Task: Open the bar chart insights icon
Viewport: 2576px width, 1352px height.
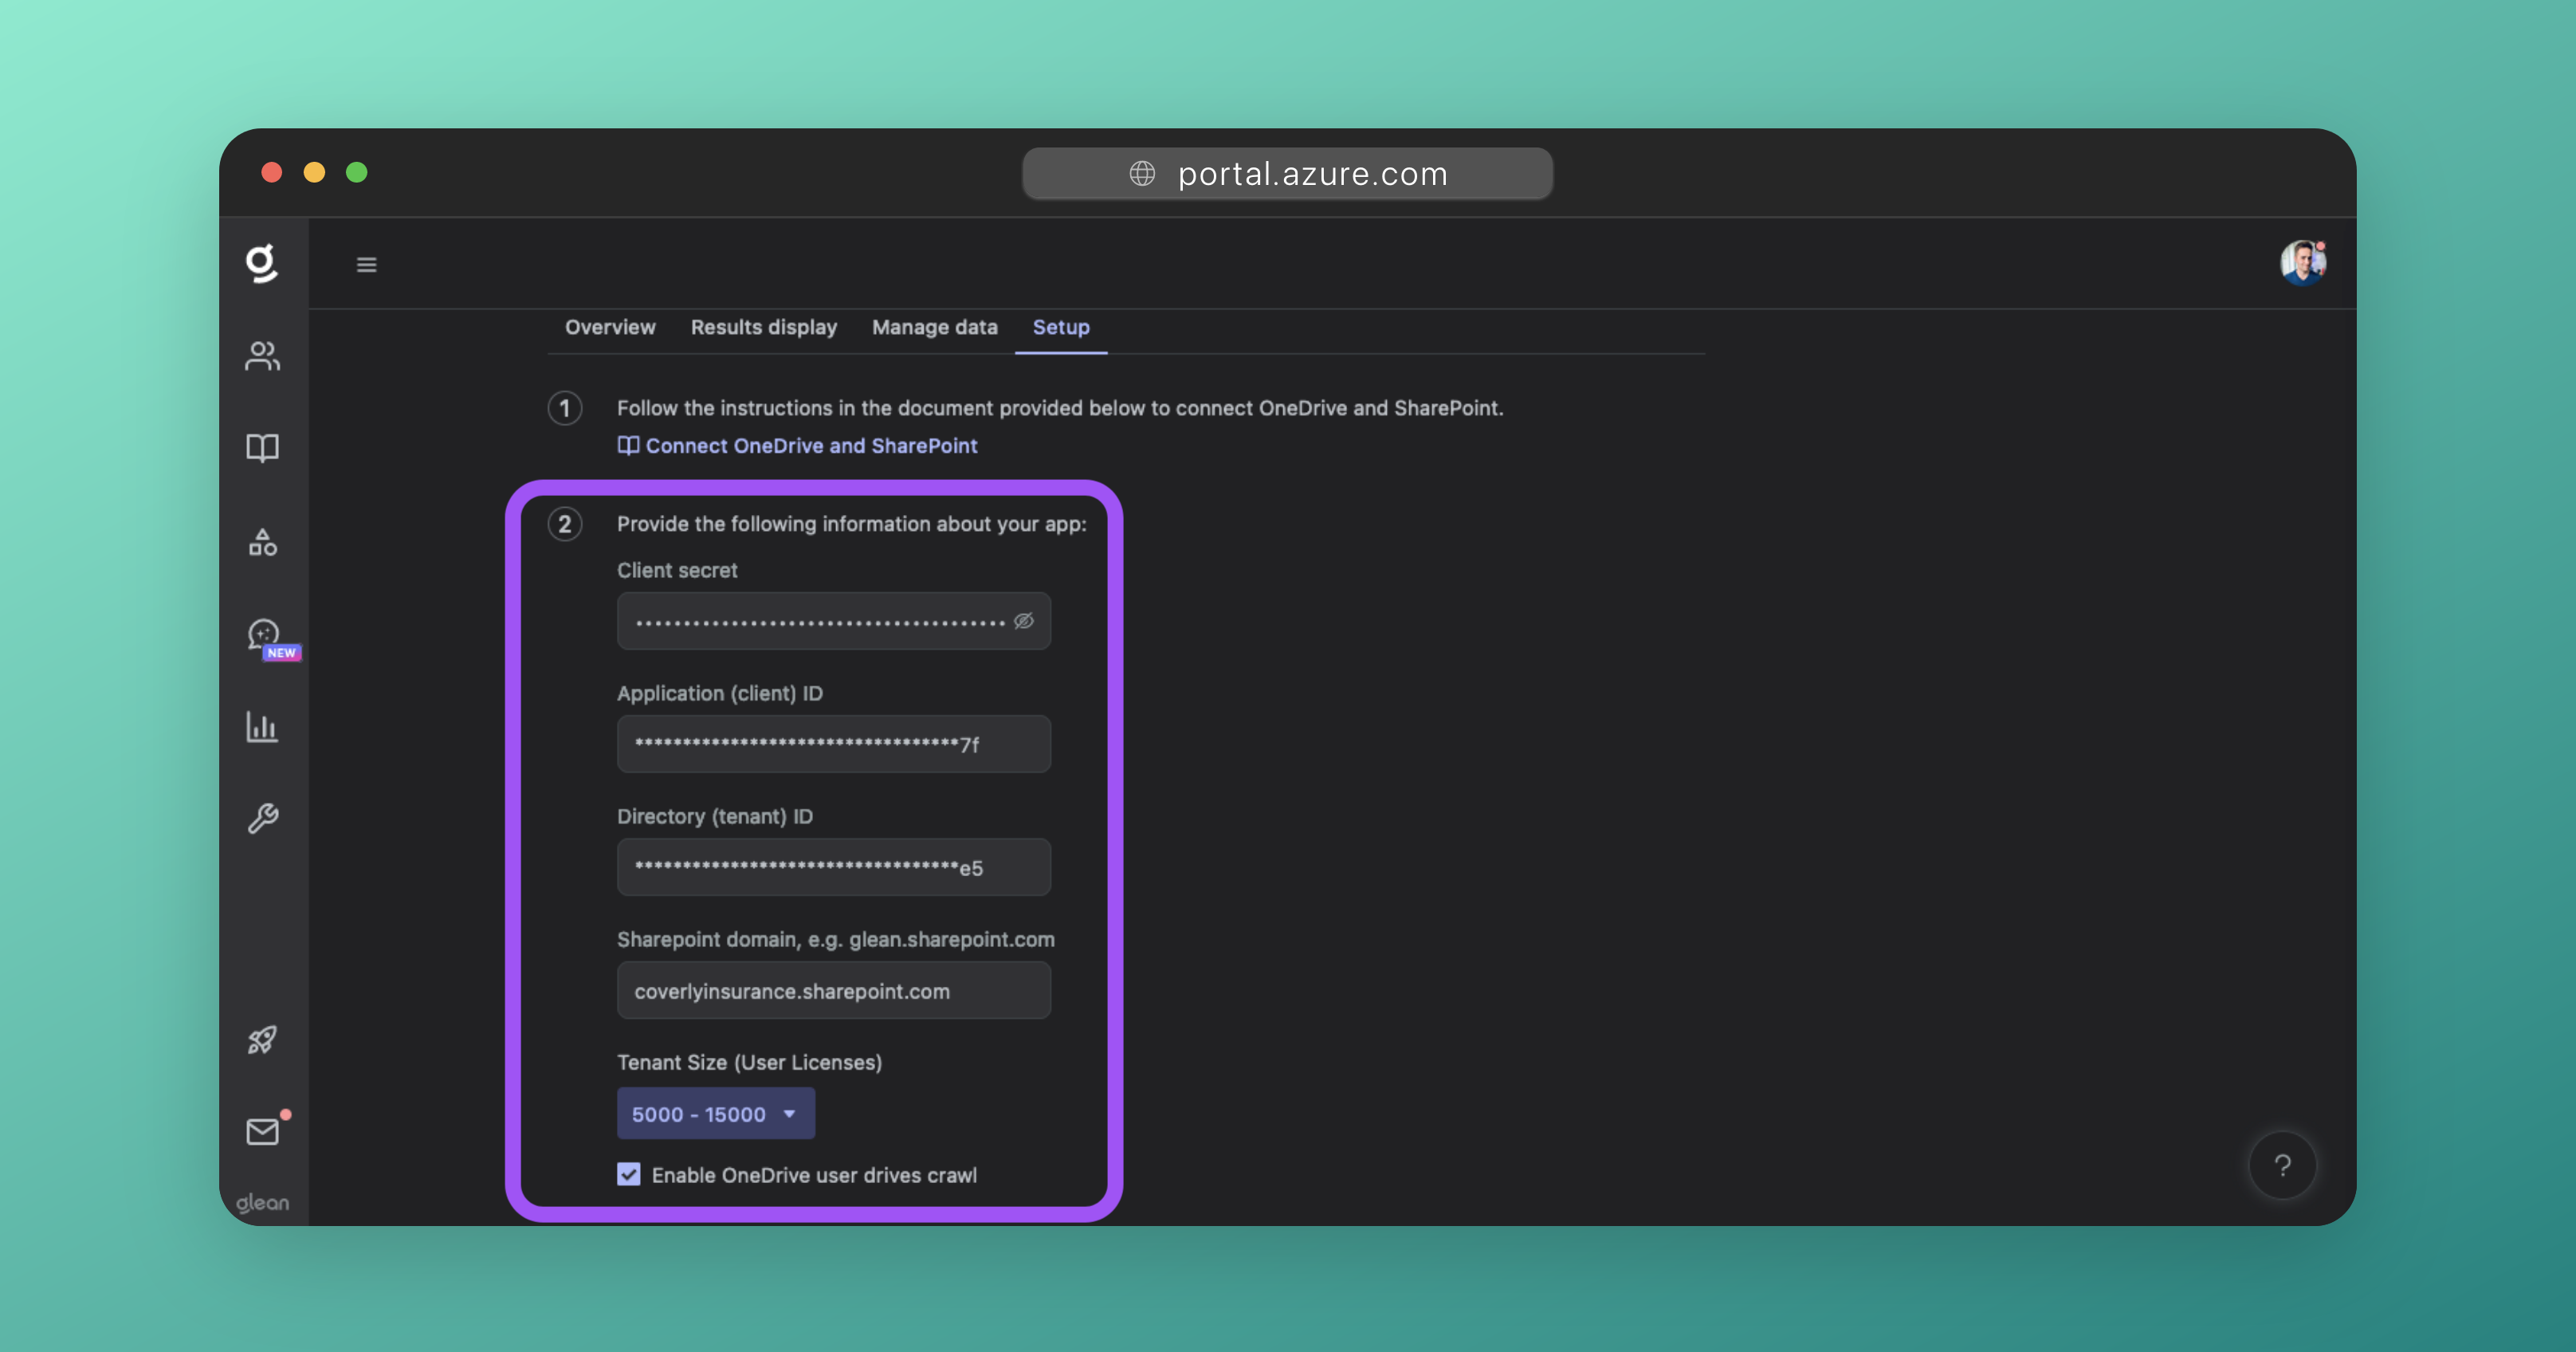Action: pos(262,727)
